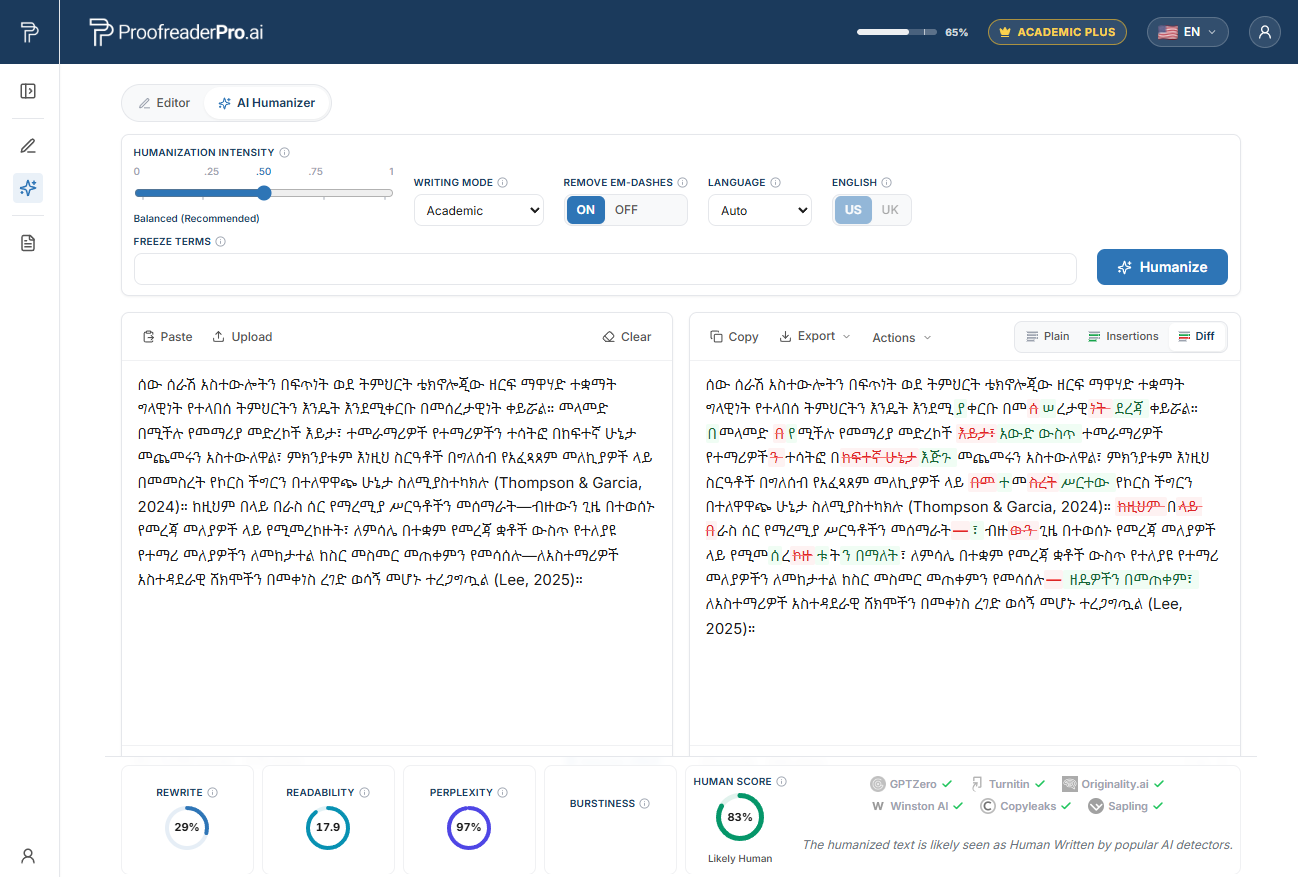Click the Sapling detector icon
The width and height of the screenshot is (1298, 877).
click(x=1096, y=806)
